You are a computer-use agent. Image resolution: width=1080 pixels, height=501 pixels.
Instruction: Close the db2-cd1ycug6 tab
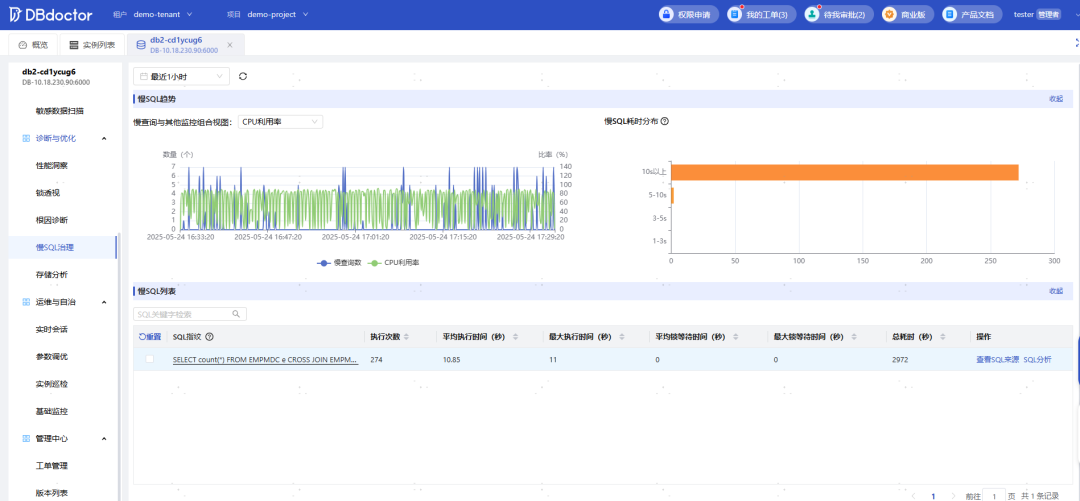(x=230, y=45)
